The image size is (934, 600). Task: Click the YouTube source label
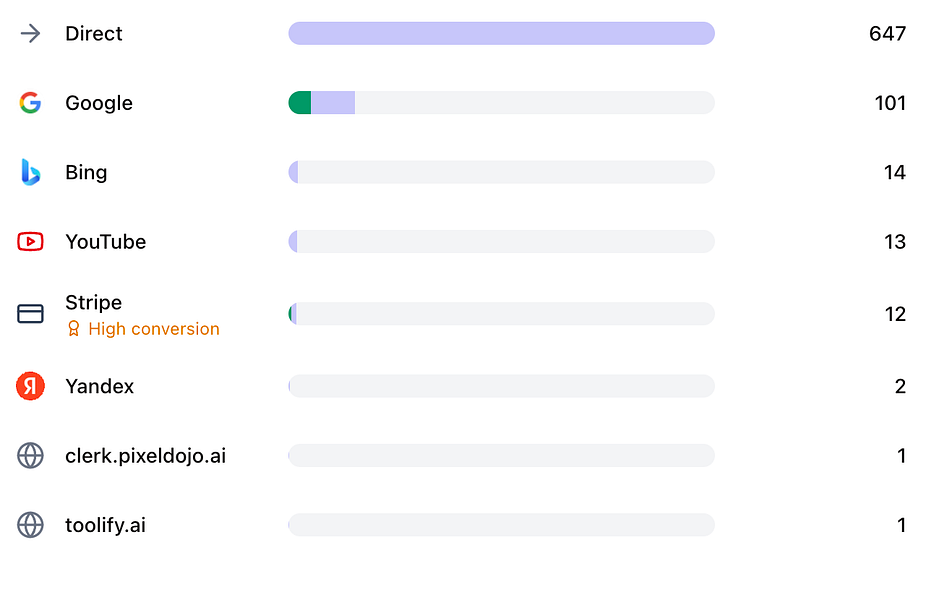click(105, 242)
